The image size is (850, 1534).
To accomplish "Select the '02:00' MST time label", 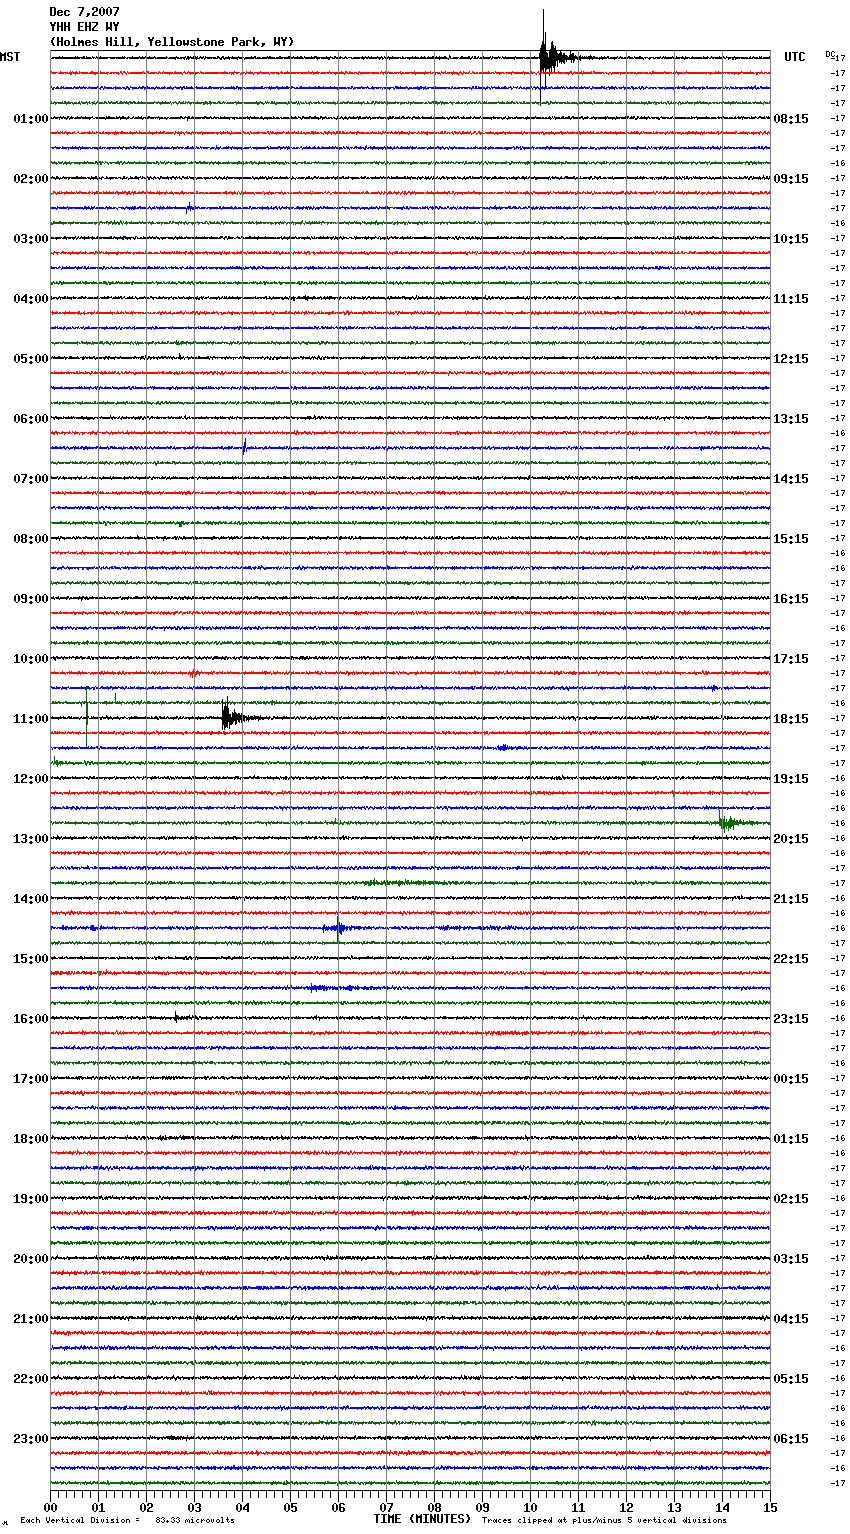I will pyautogui.click(x=31, y=179).
